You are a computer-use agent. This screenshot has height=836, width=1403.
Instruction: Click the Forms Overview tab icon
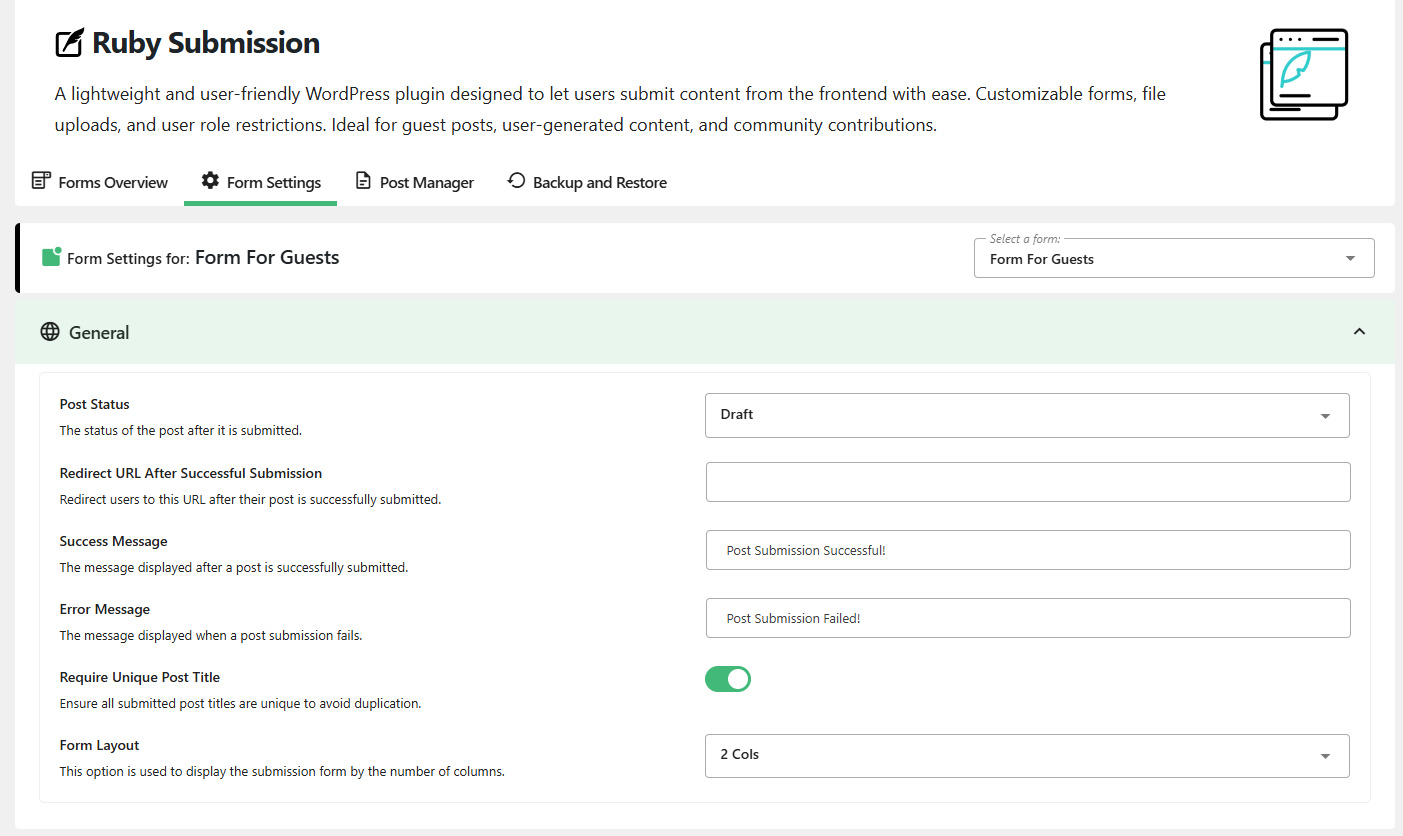tap(41, 181)
